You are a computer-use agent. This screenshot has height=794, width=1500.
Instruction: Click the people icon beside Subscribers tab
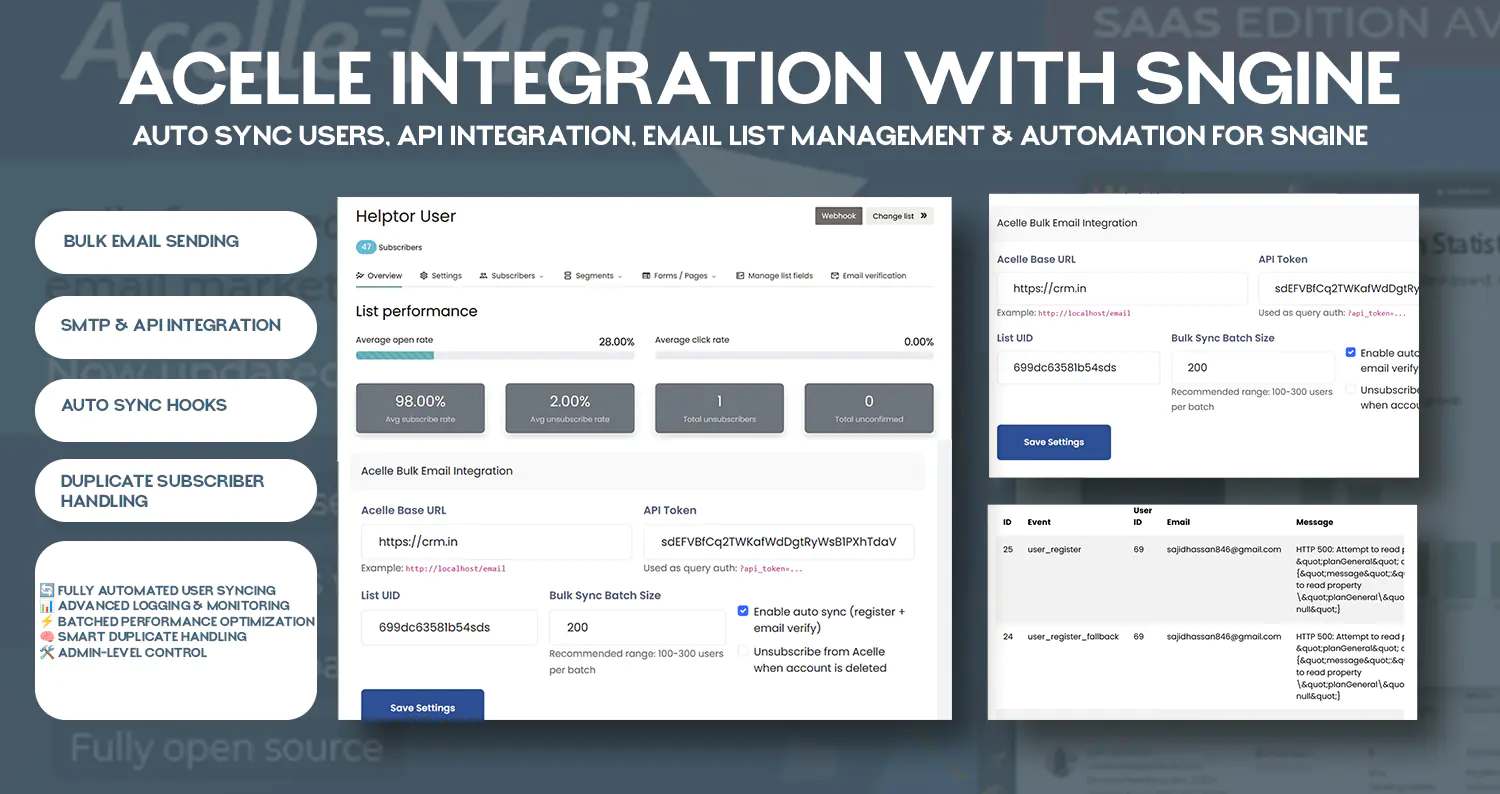coord(483,276)
